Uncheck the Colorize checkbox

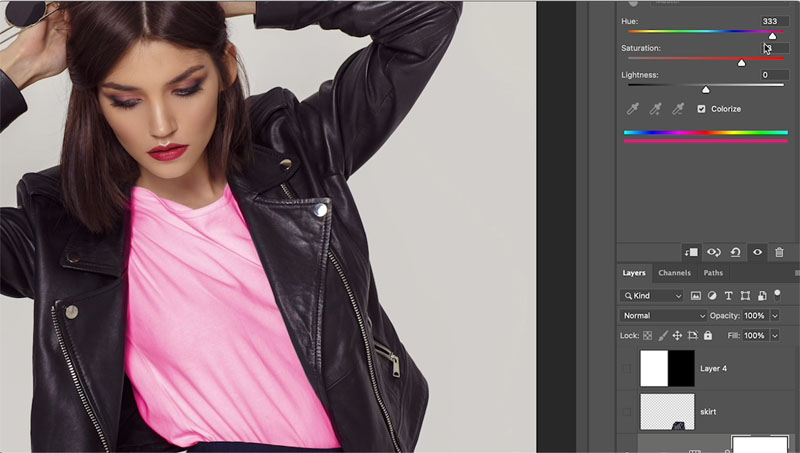[702, 109]
